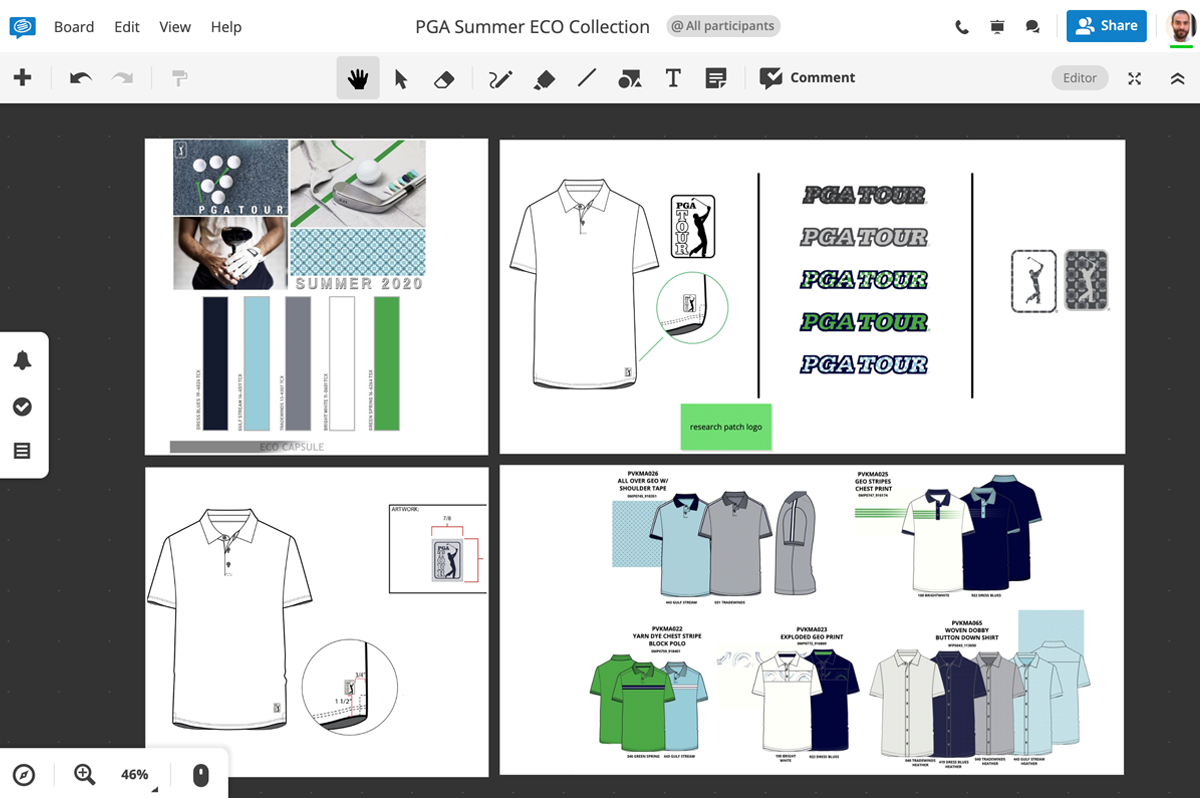Click the dress blues navy color swatch

(x=215, y=364)
